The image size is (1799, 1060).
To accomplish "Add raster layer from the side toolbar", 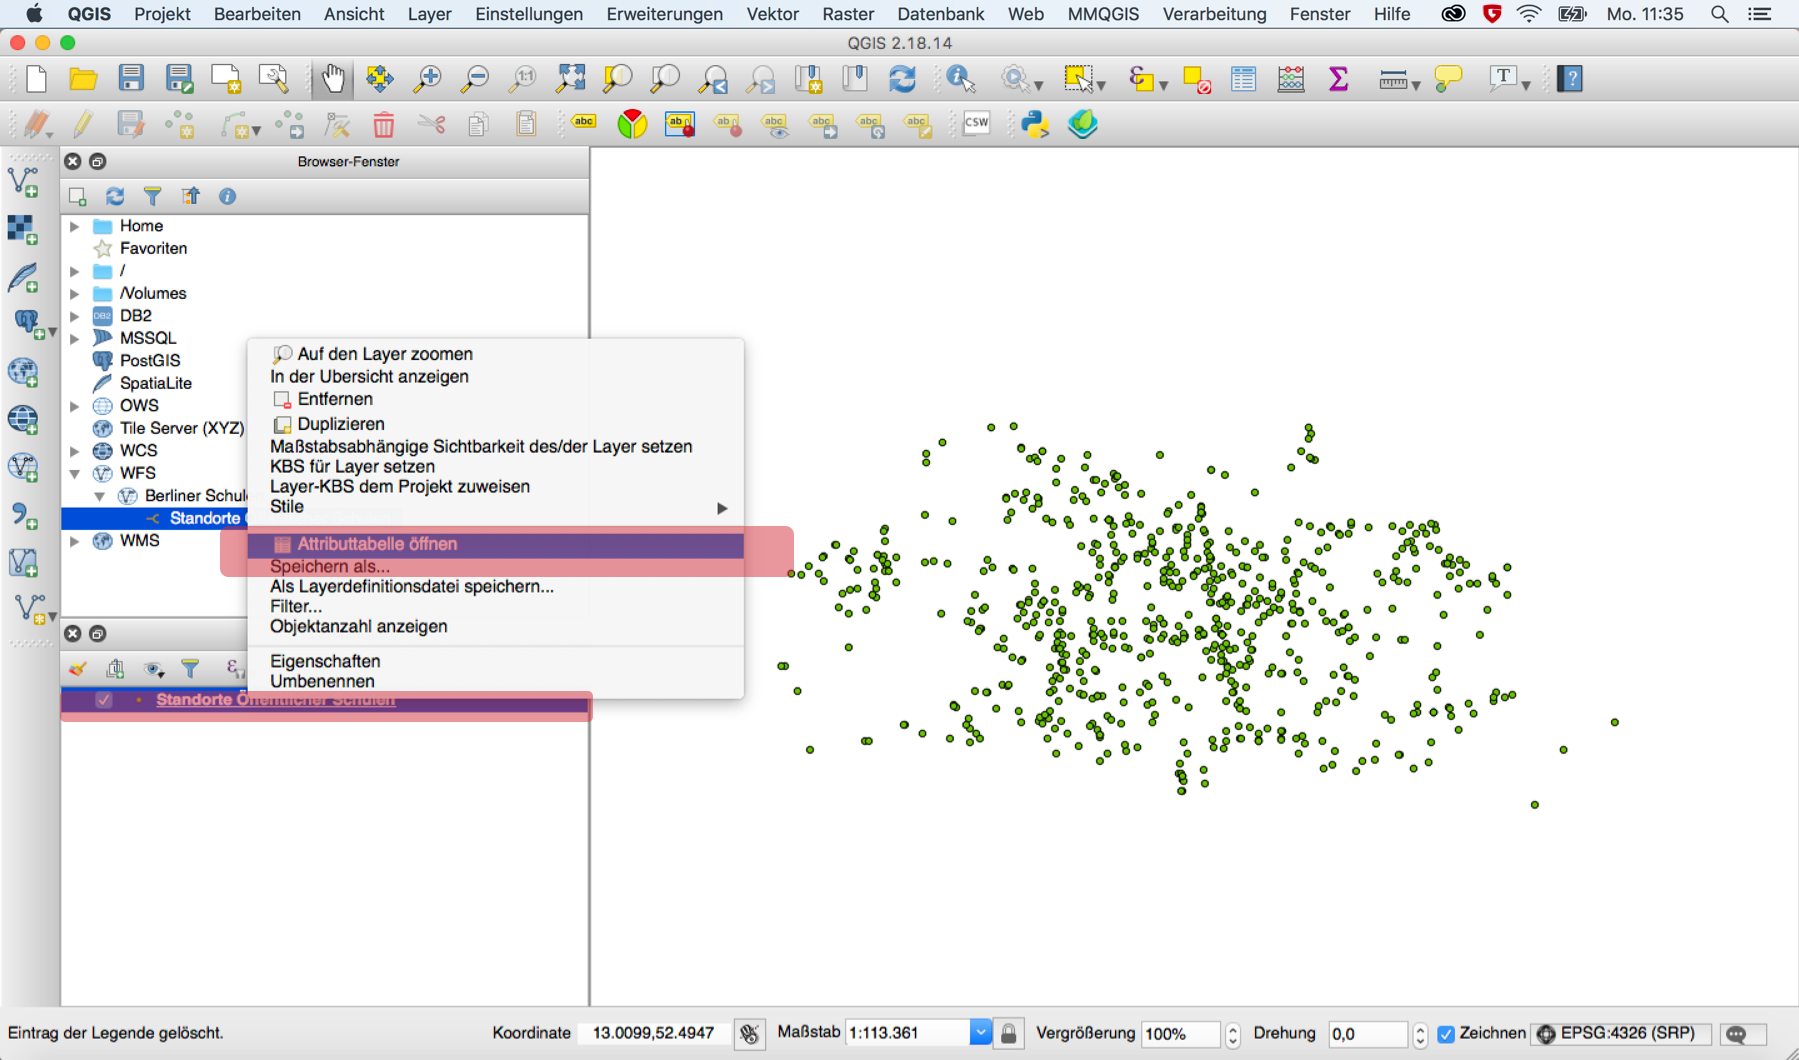I will [x=23, y=229].
